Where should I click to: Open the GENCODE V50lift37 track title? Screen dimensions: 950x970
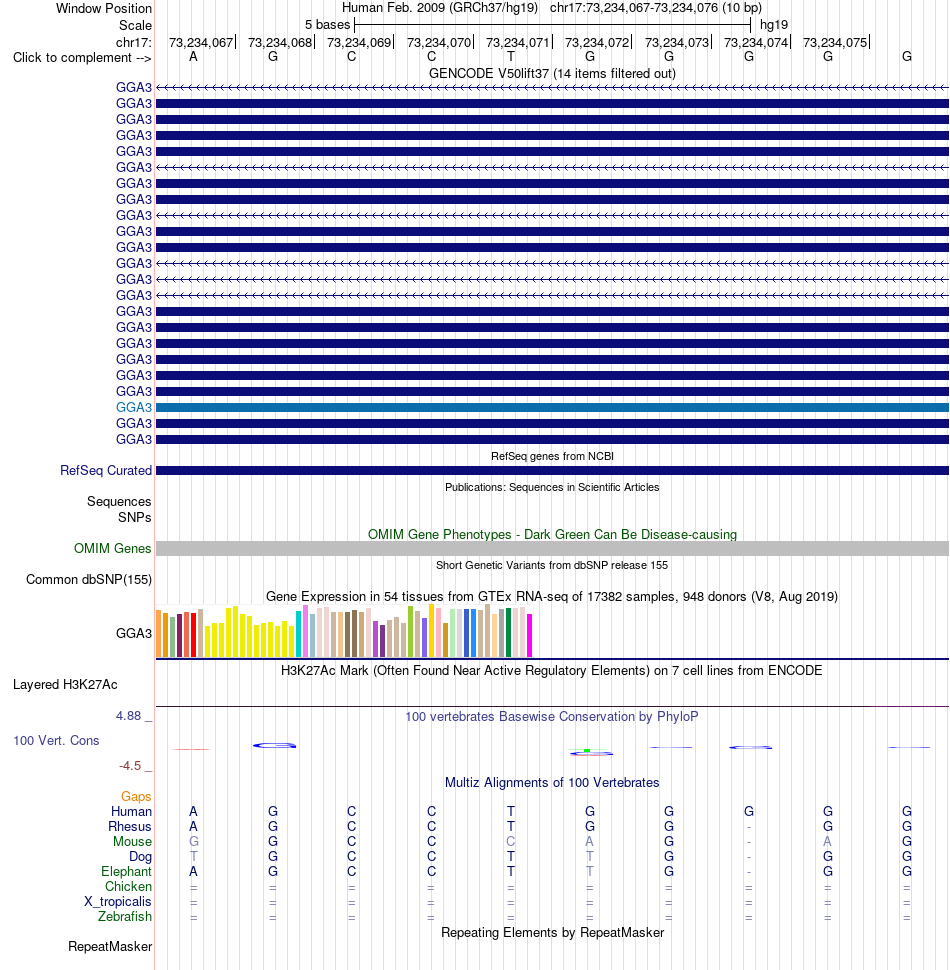click(x=552, y=74)
